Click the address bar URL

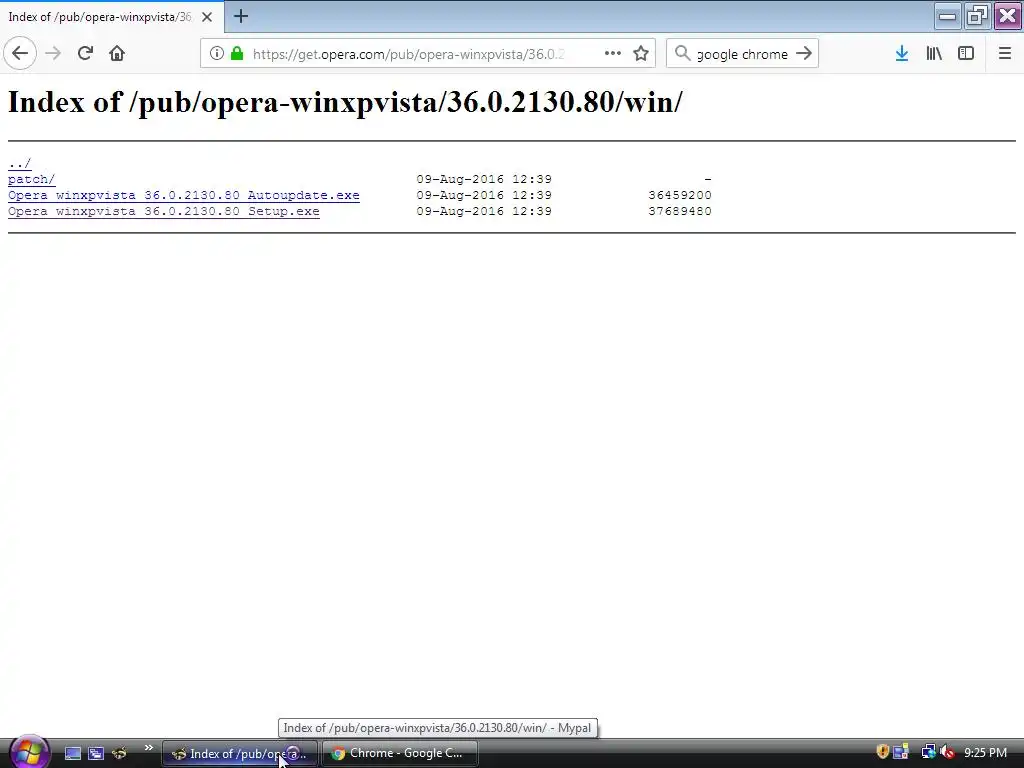click(x=408, y=54)
